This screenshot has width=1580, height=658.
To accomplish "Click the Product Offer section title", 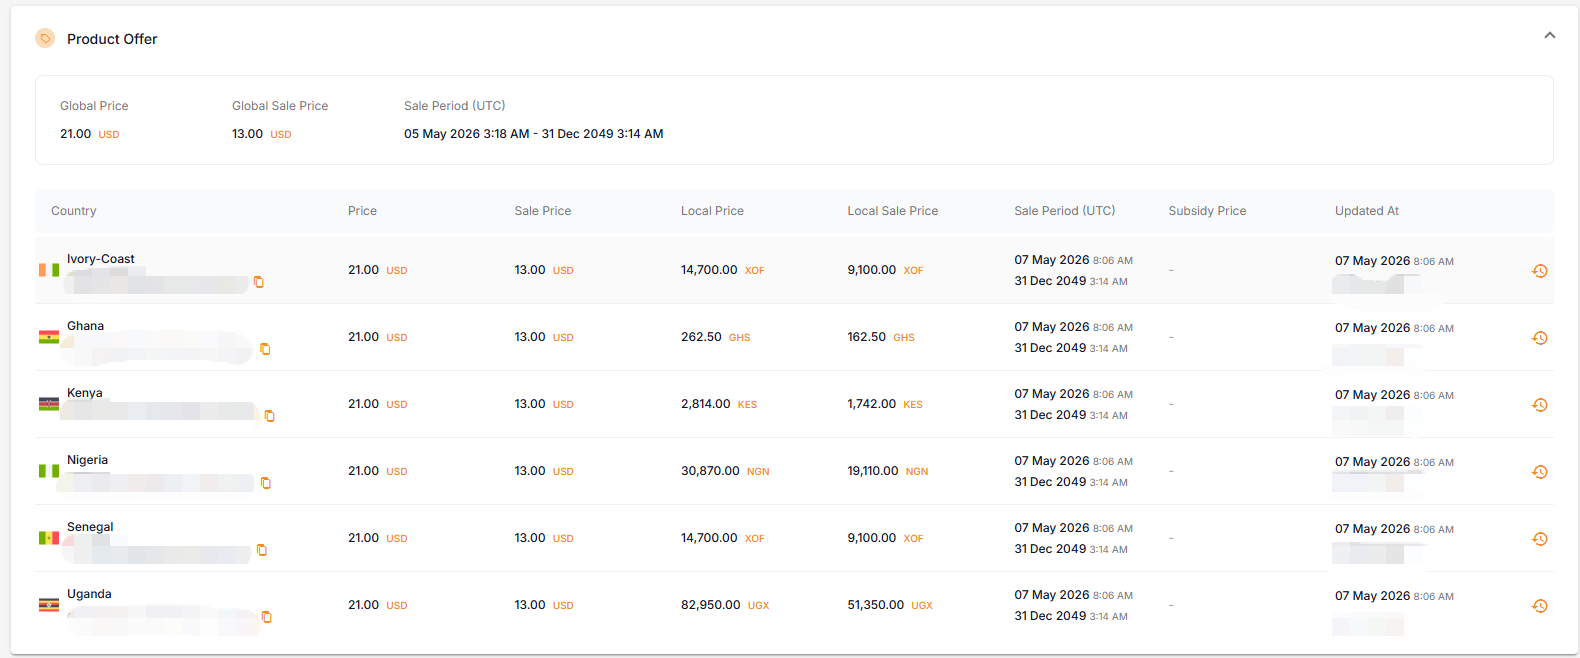I will tap(112, 39).
